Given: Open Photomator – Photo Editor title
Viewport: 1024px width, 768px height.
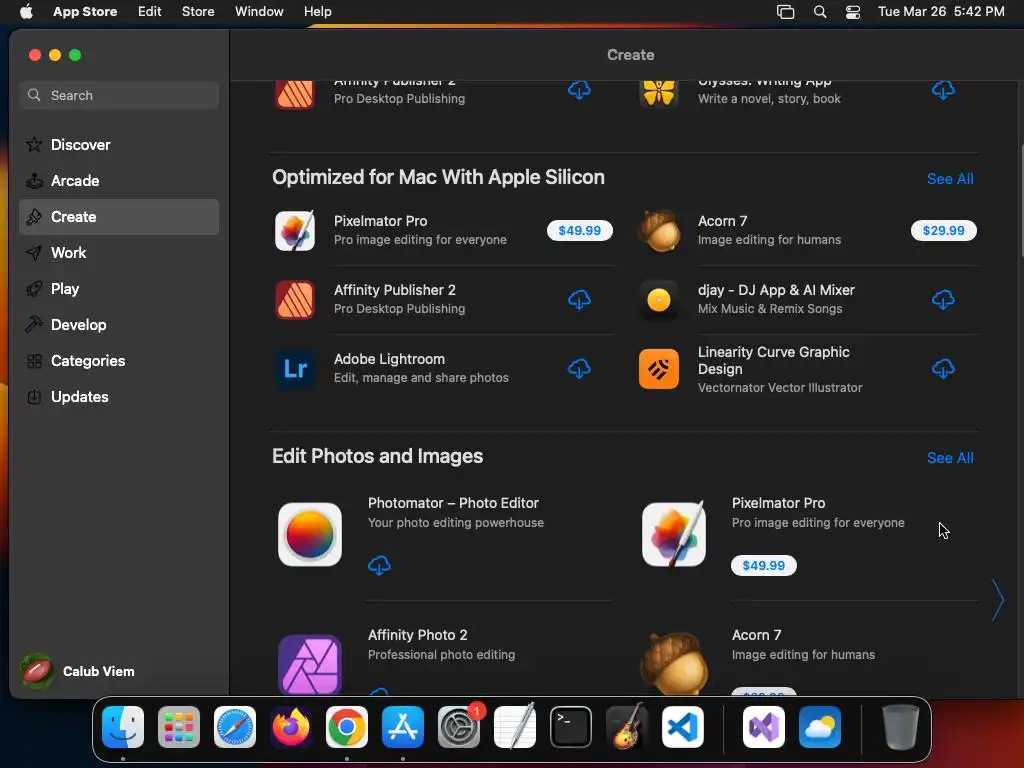Looking at the screenshot, I should click(453, 503).
